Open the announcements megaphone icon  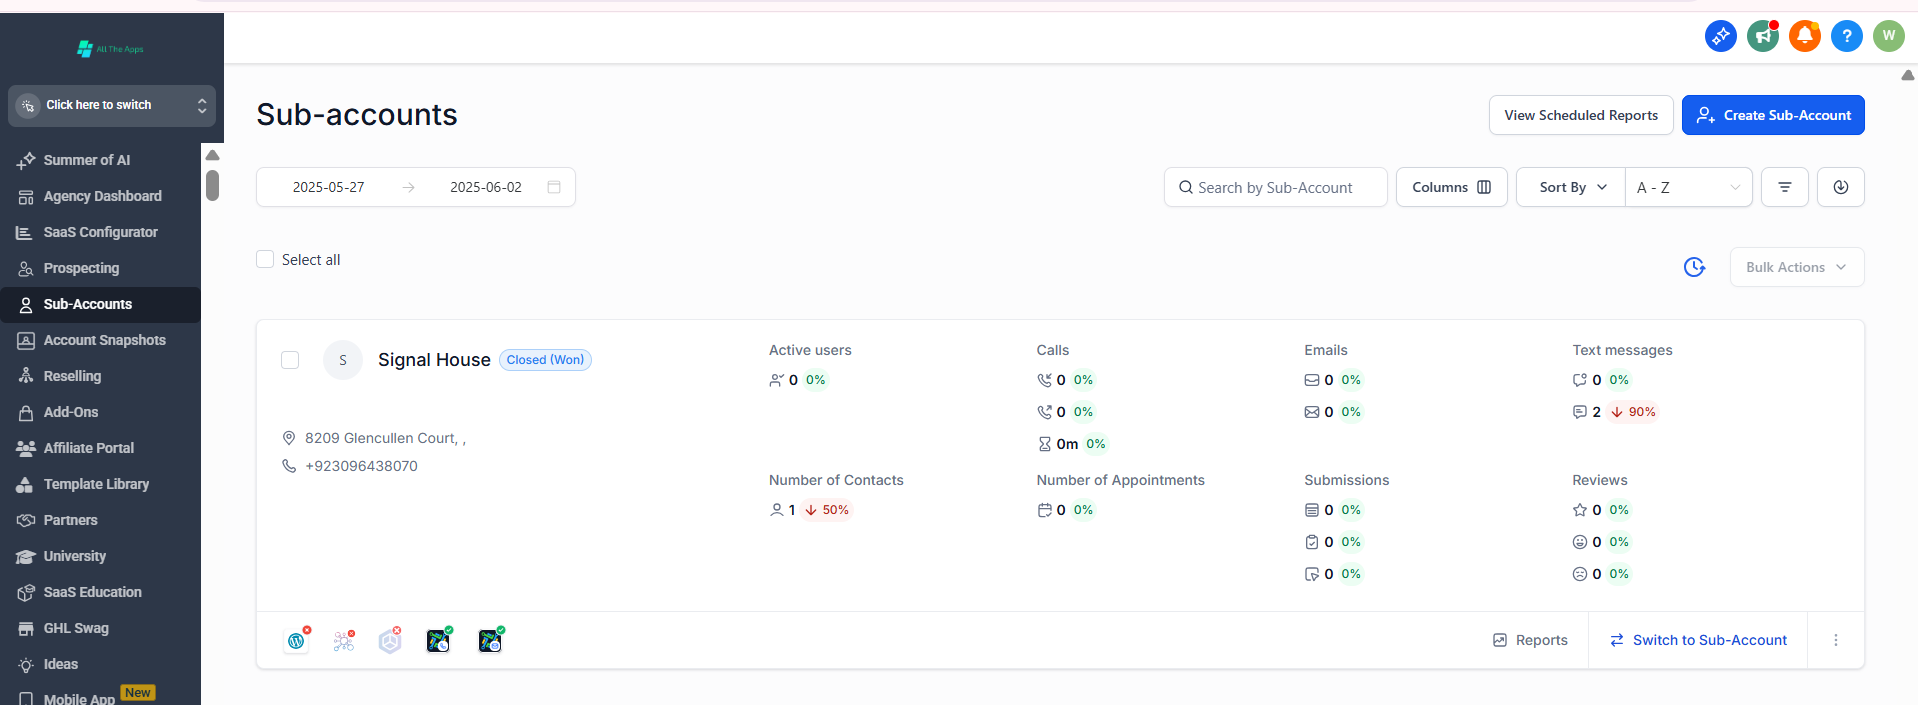(x=1762, y=36)
